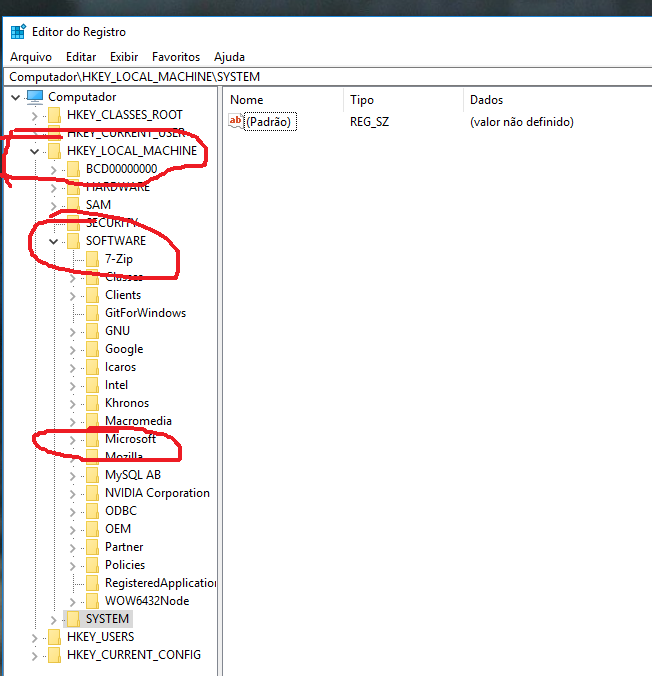
Task: Expand the HKEY_USERS key
Action: [x=34, y=638]
